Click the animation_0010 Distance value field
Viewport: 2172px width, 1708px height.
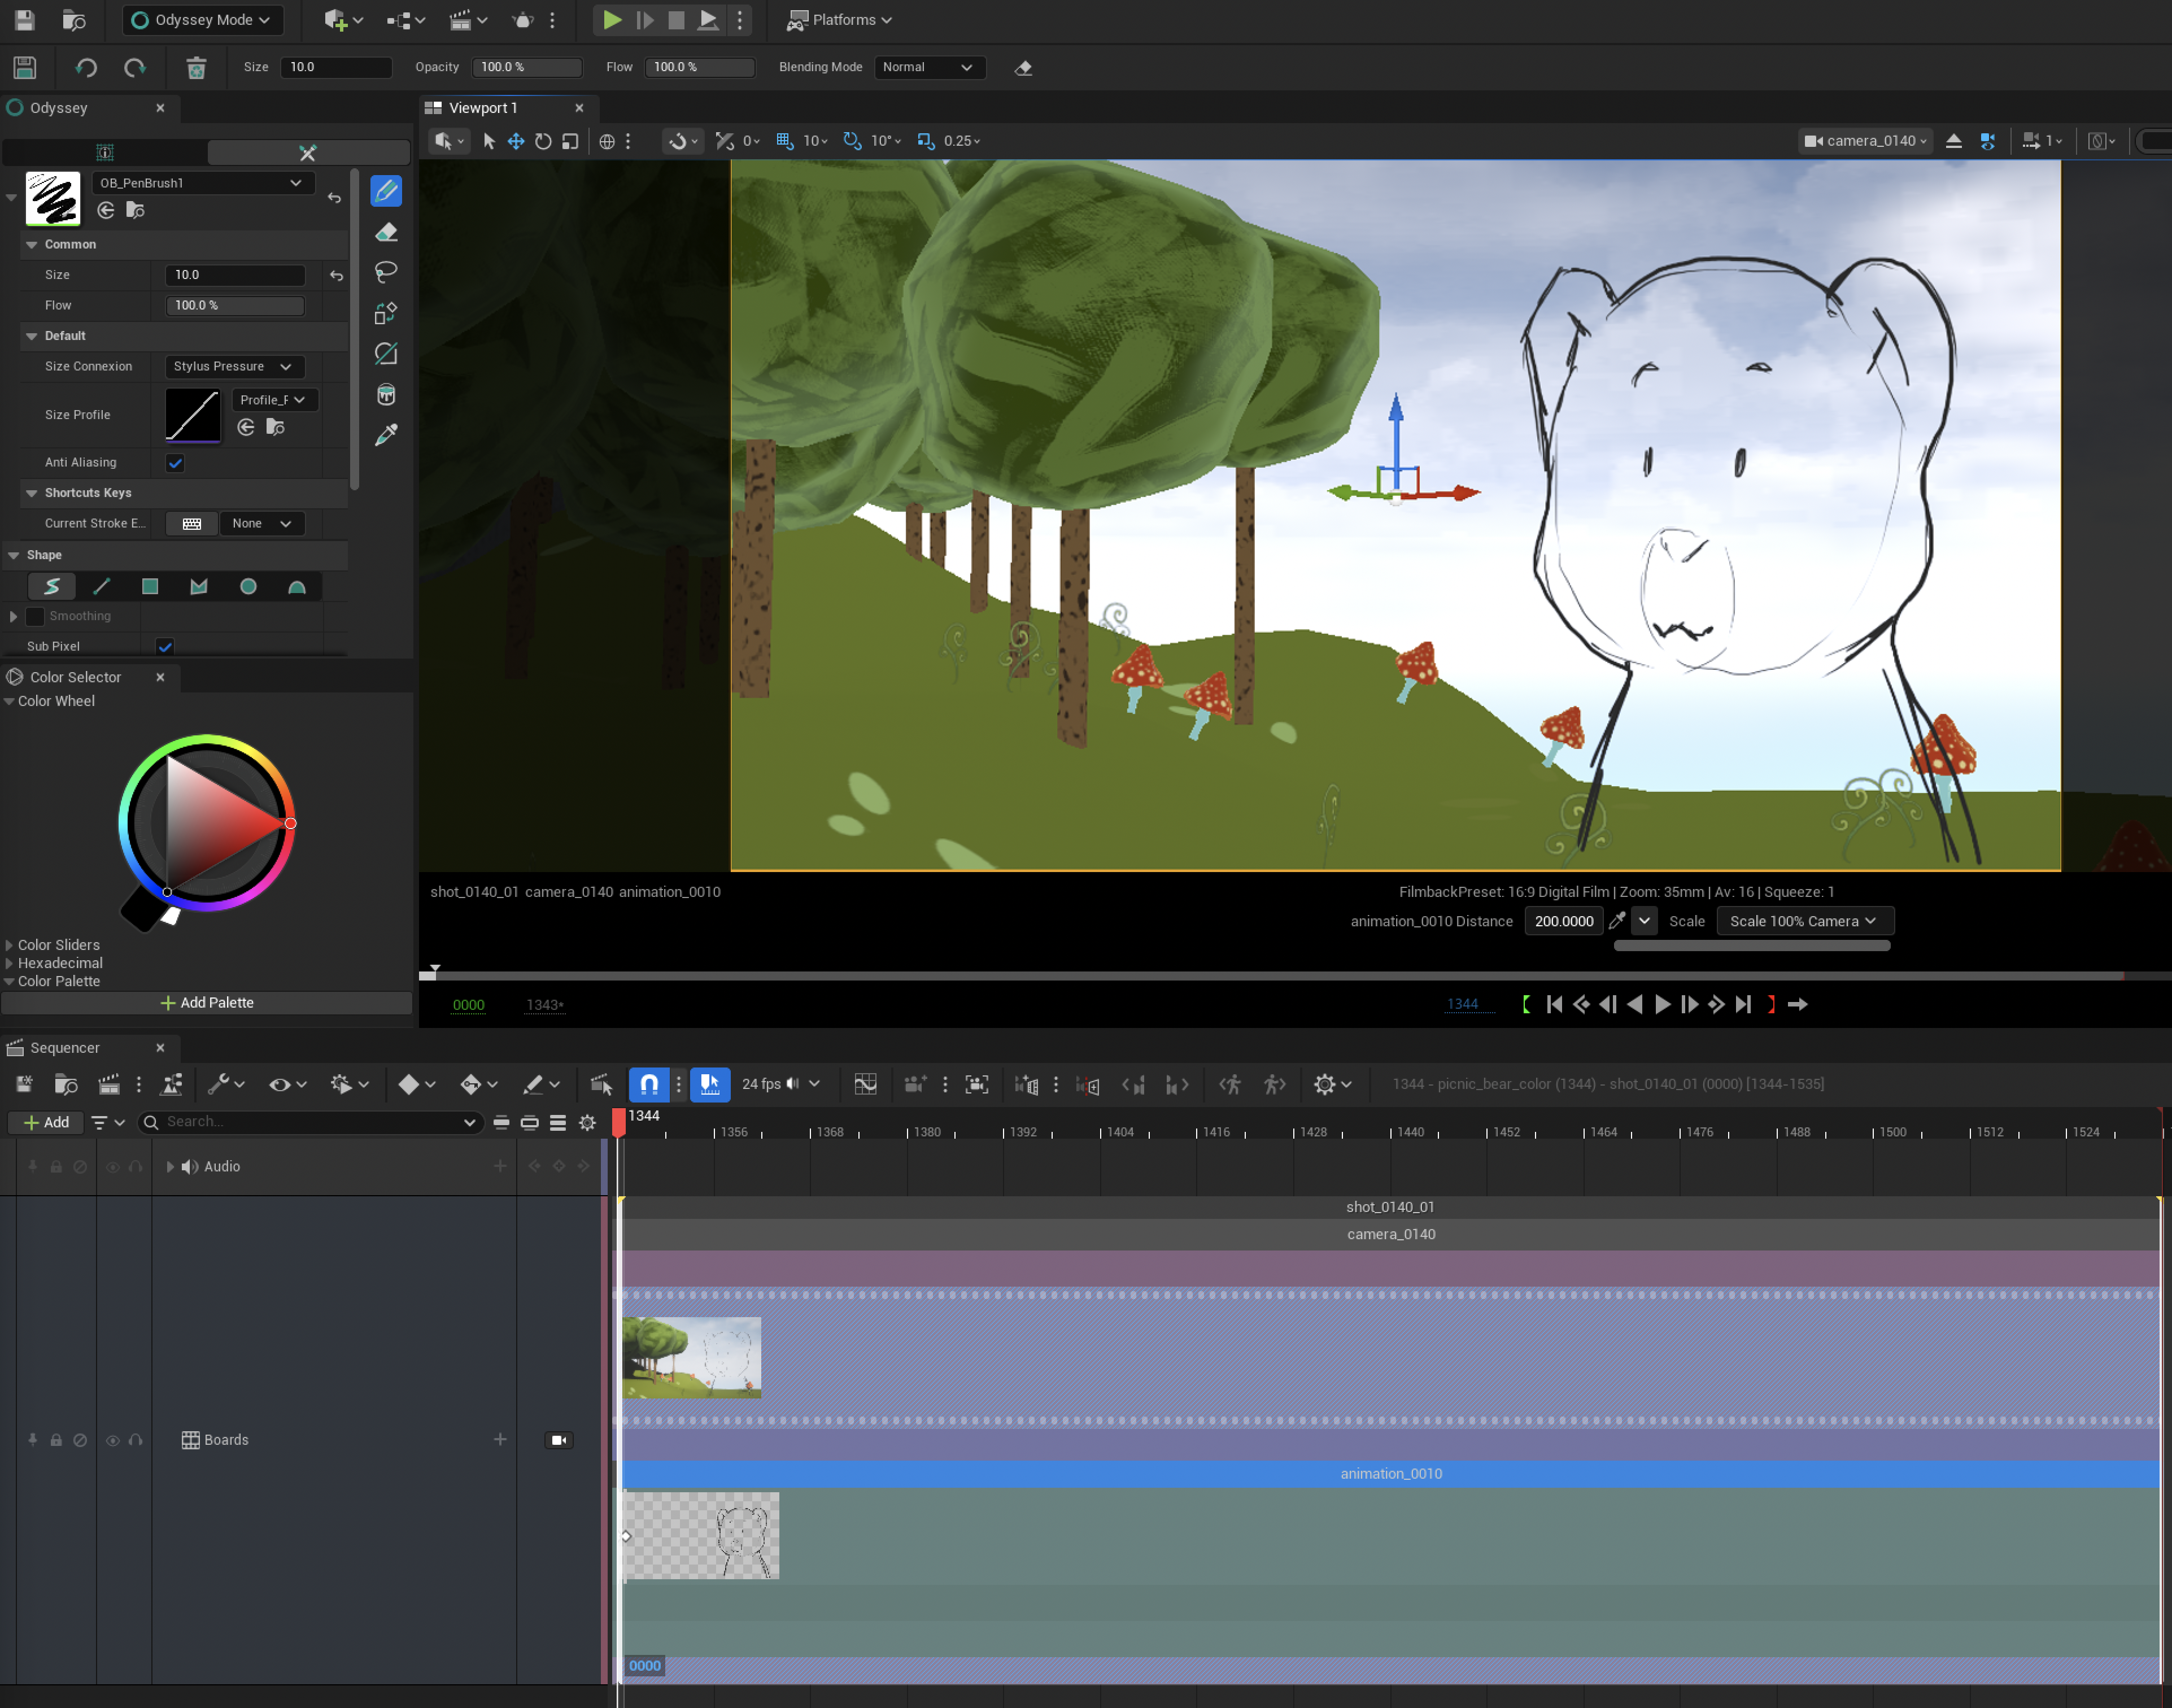click(1563, 921)
